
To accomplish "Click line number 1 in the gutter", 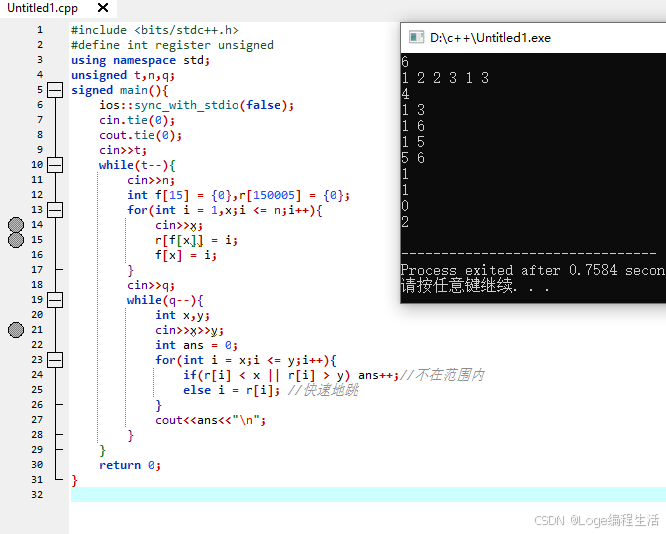I will click(x=40, y=30).
